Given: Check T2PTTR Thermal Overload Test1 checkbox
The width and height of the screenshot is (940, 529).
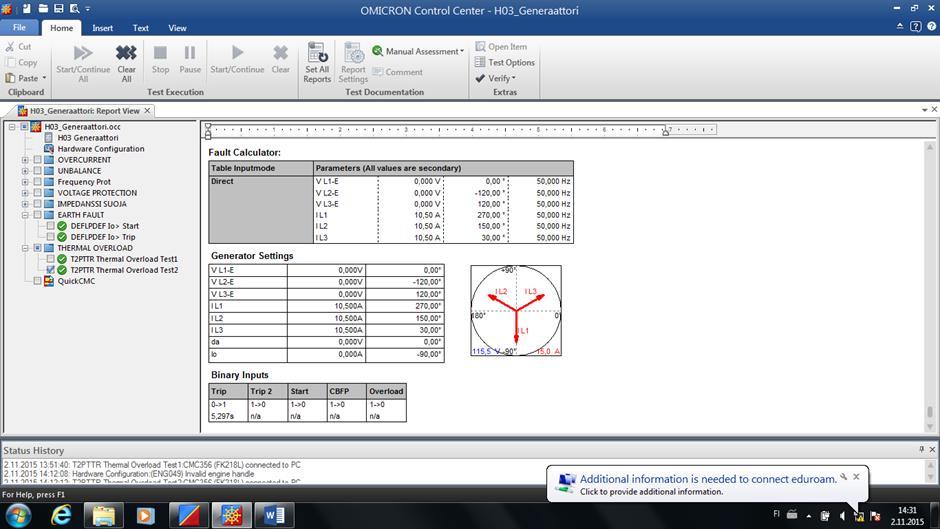Looking at the screenshot, I should click(x=50, y=259).
